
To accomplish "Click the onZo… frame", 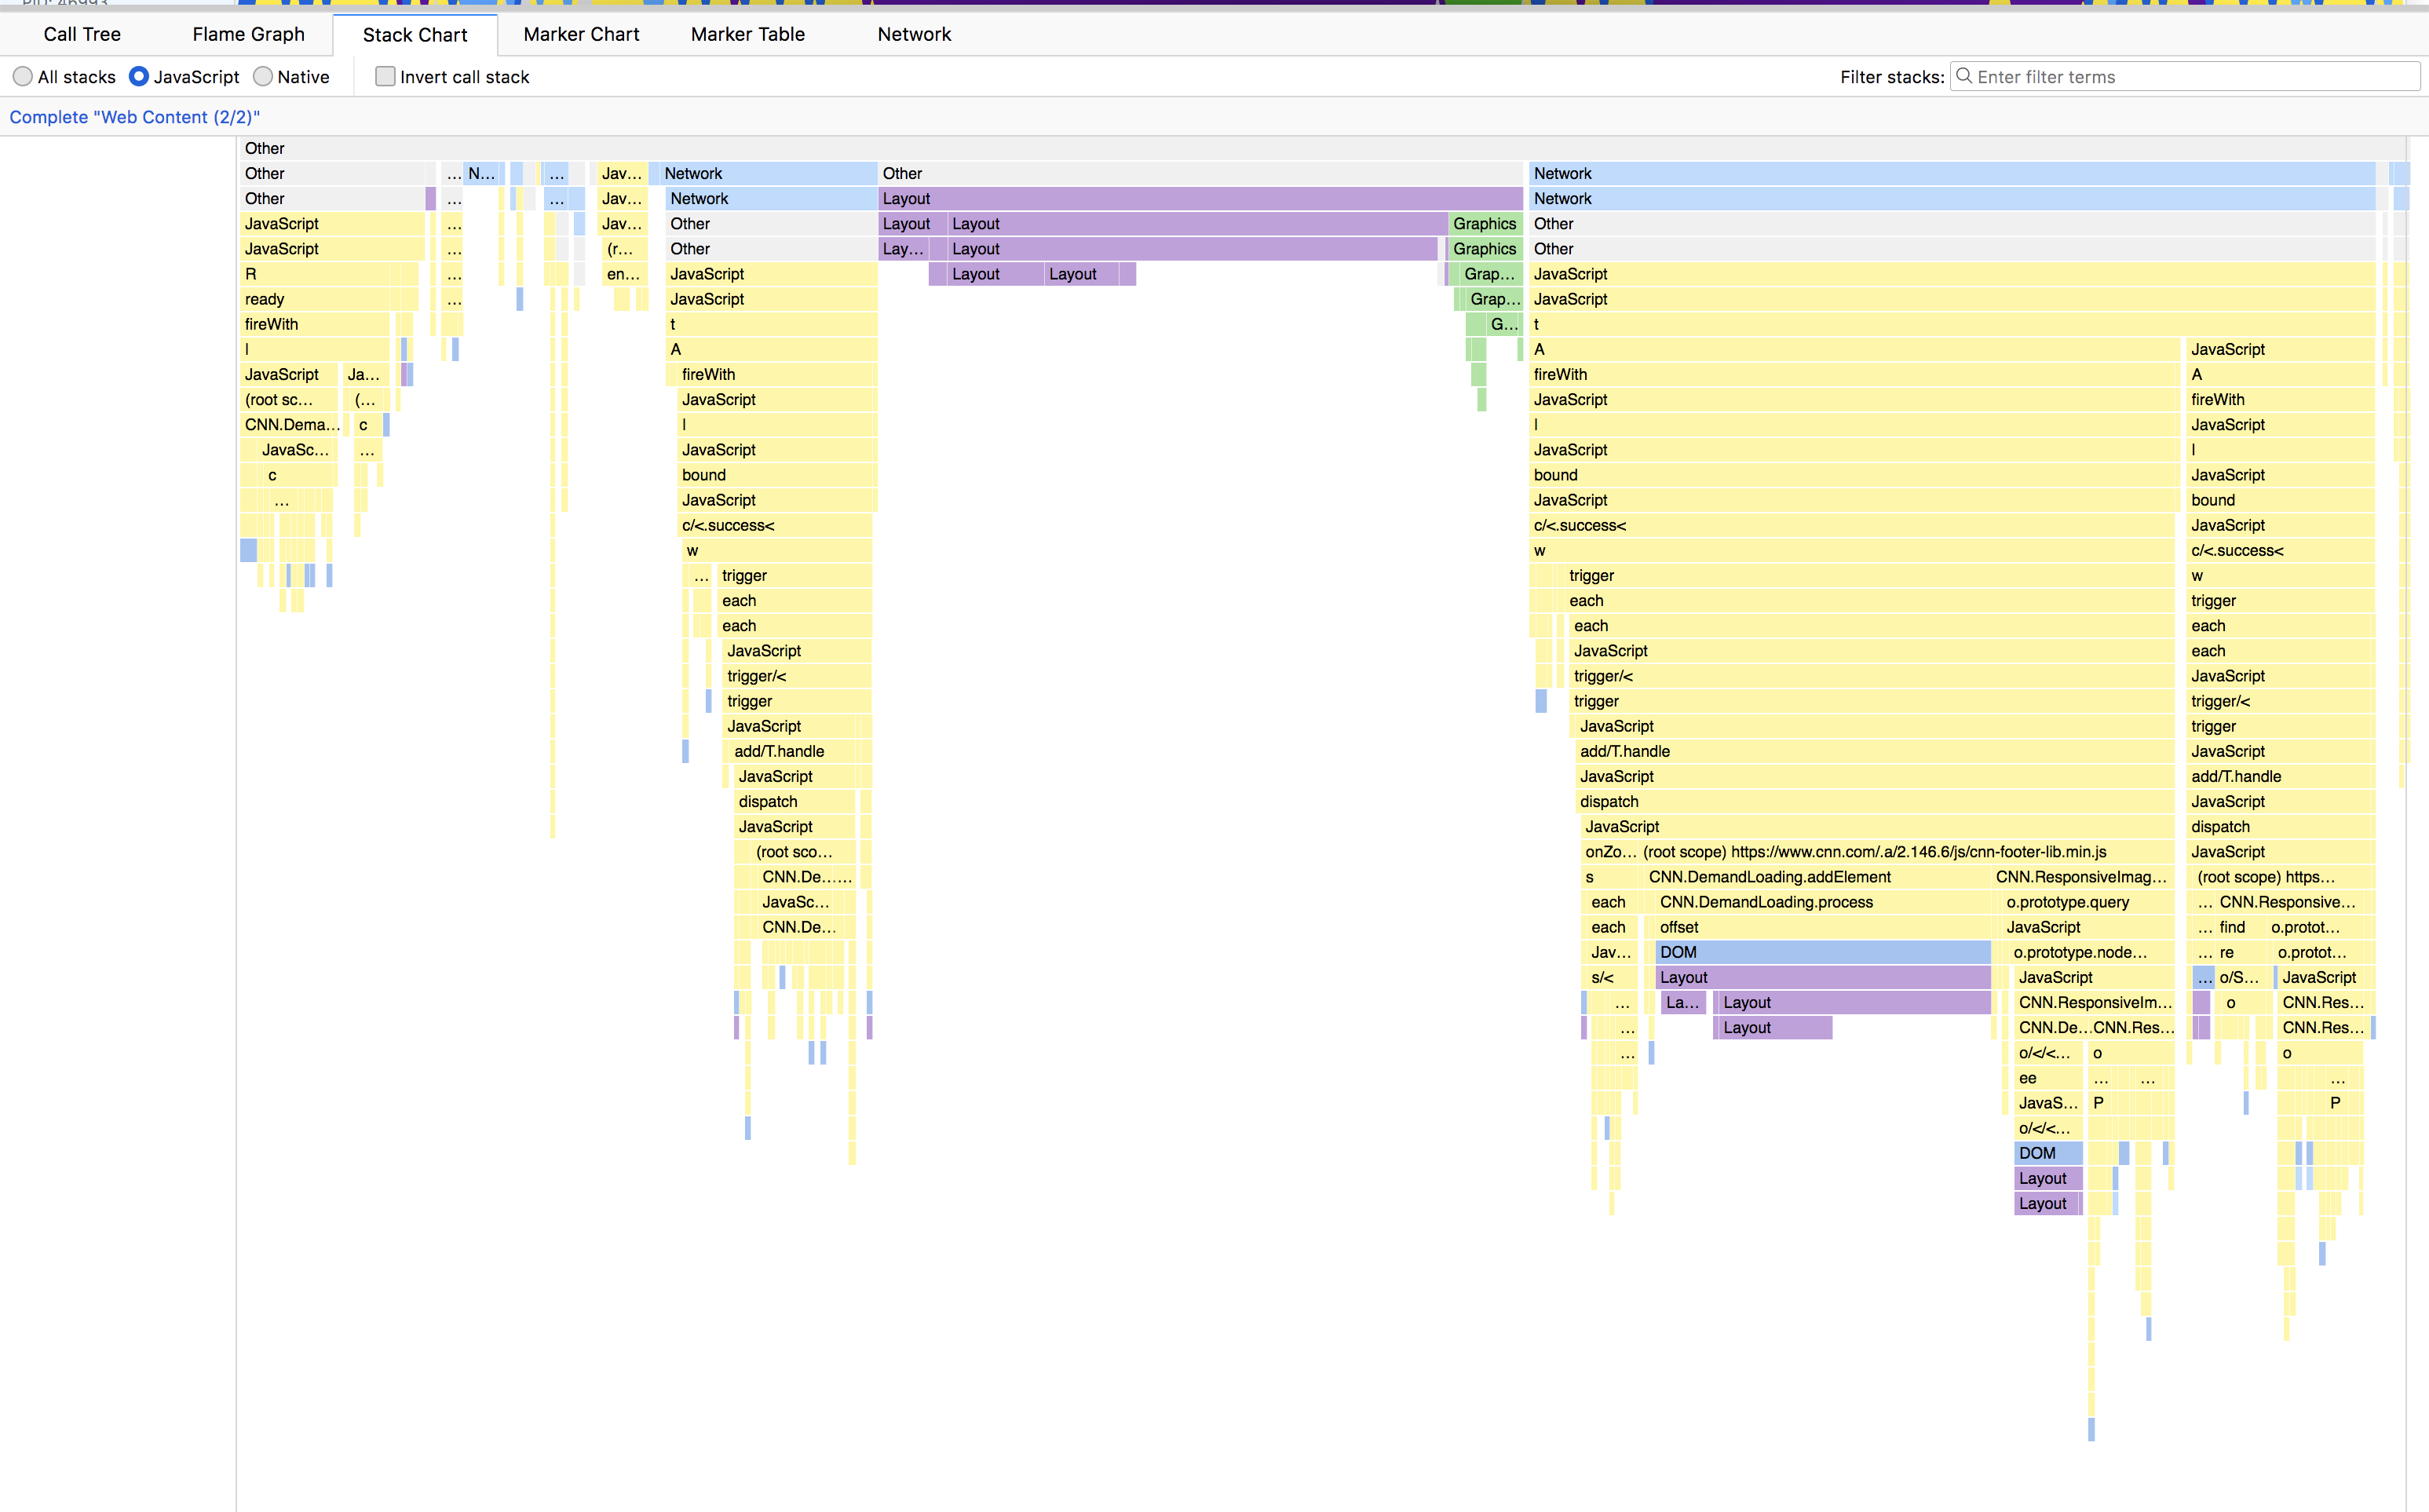I will click(1609, 852).
